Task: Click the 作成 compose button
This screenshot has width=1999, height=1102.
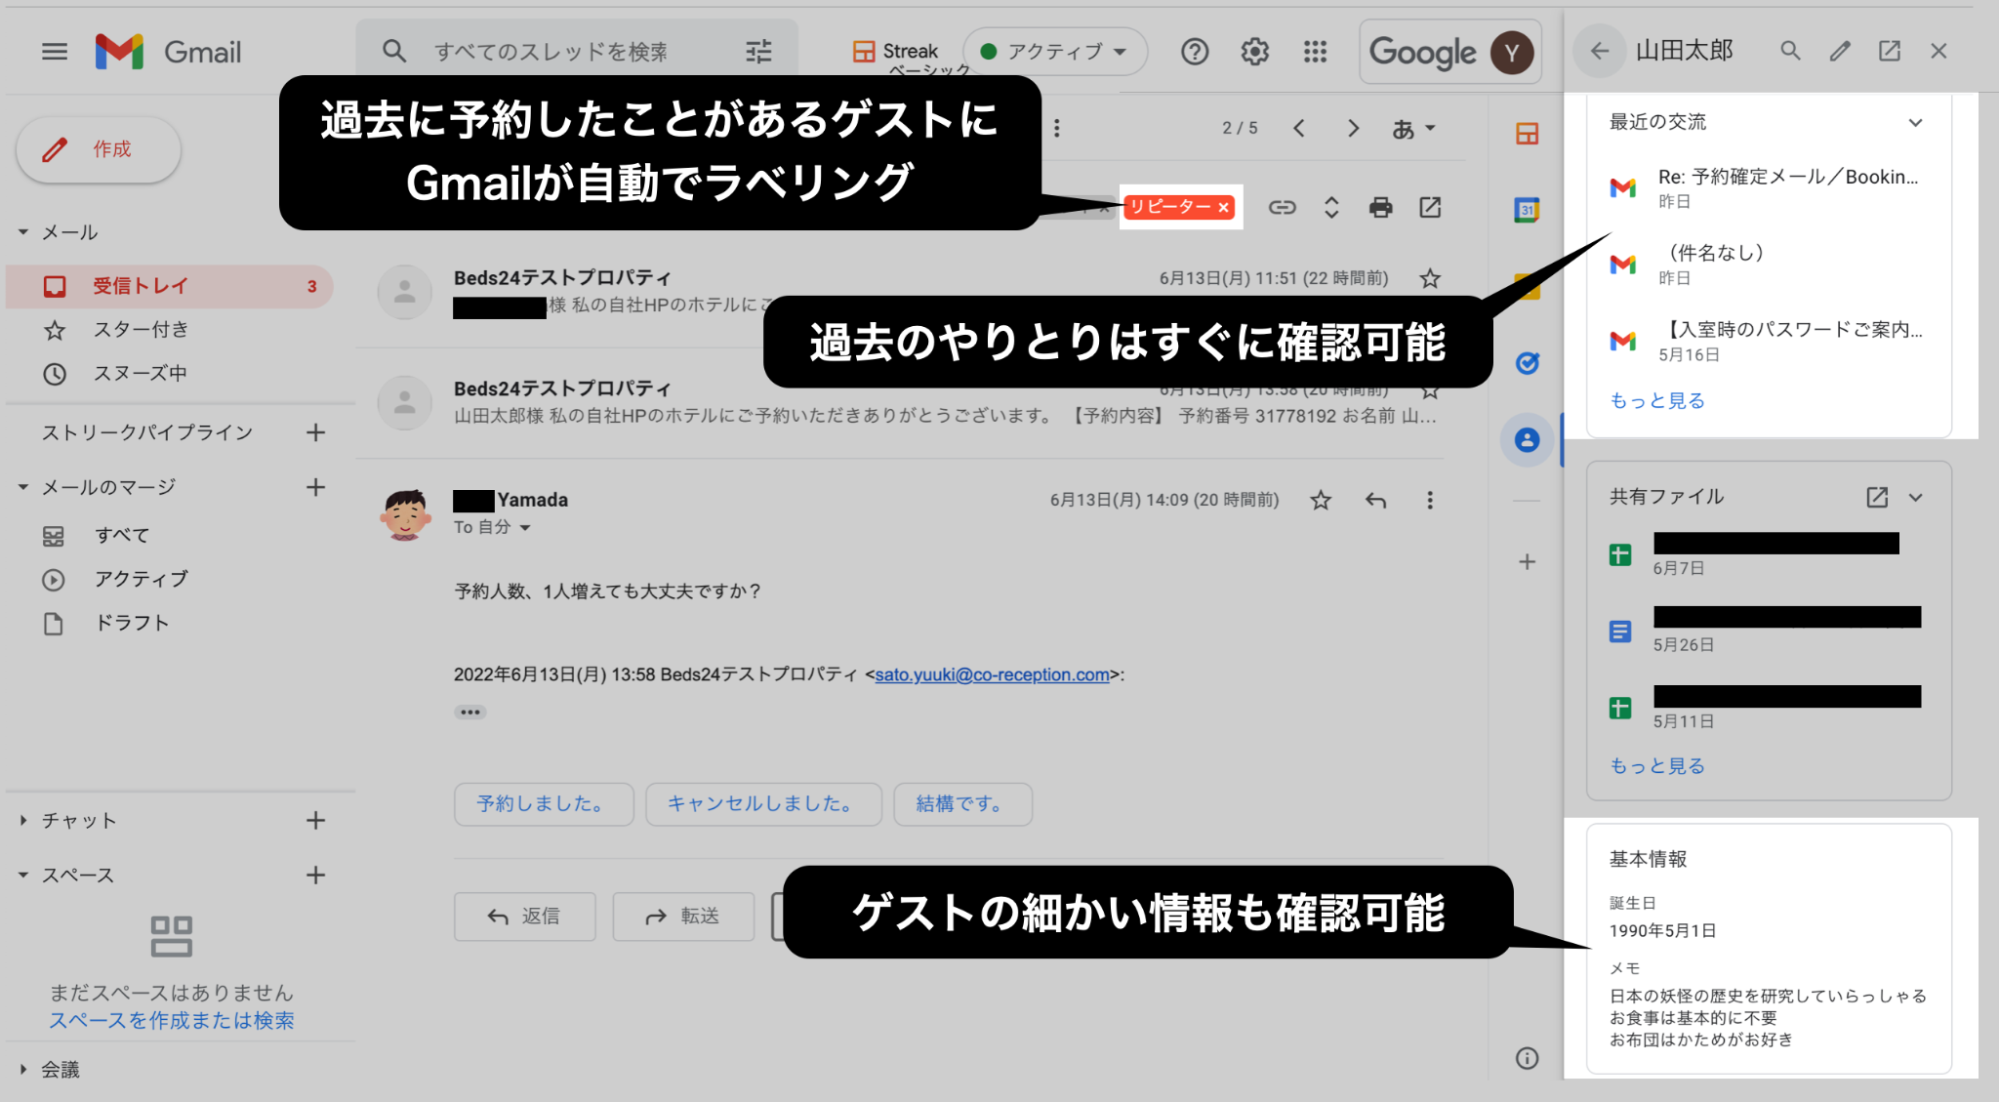Action: [98, 149]
